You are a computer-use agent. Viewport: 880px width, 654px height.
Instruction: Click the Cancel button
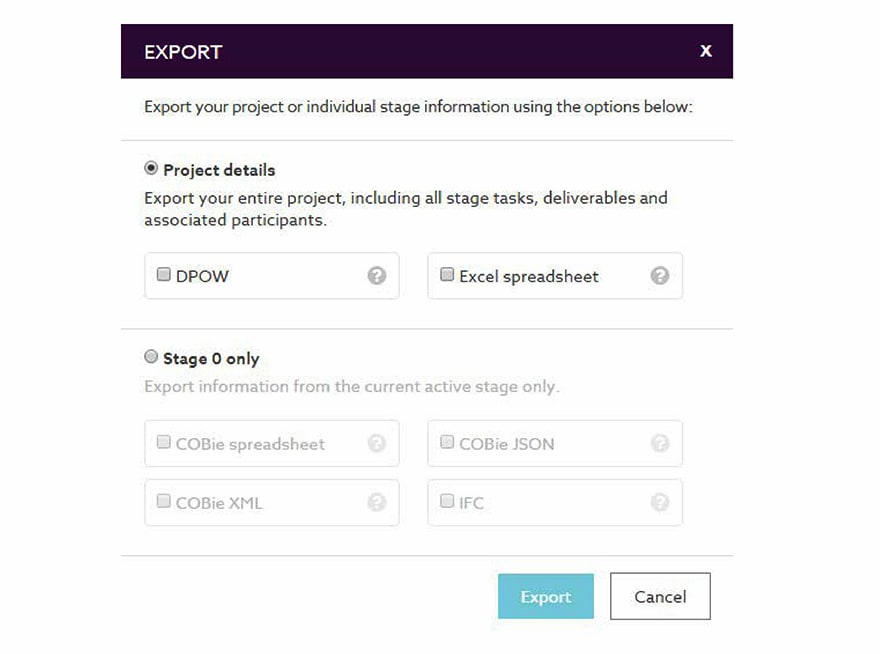(660, 597)
